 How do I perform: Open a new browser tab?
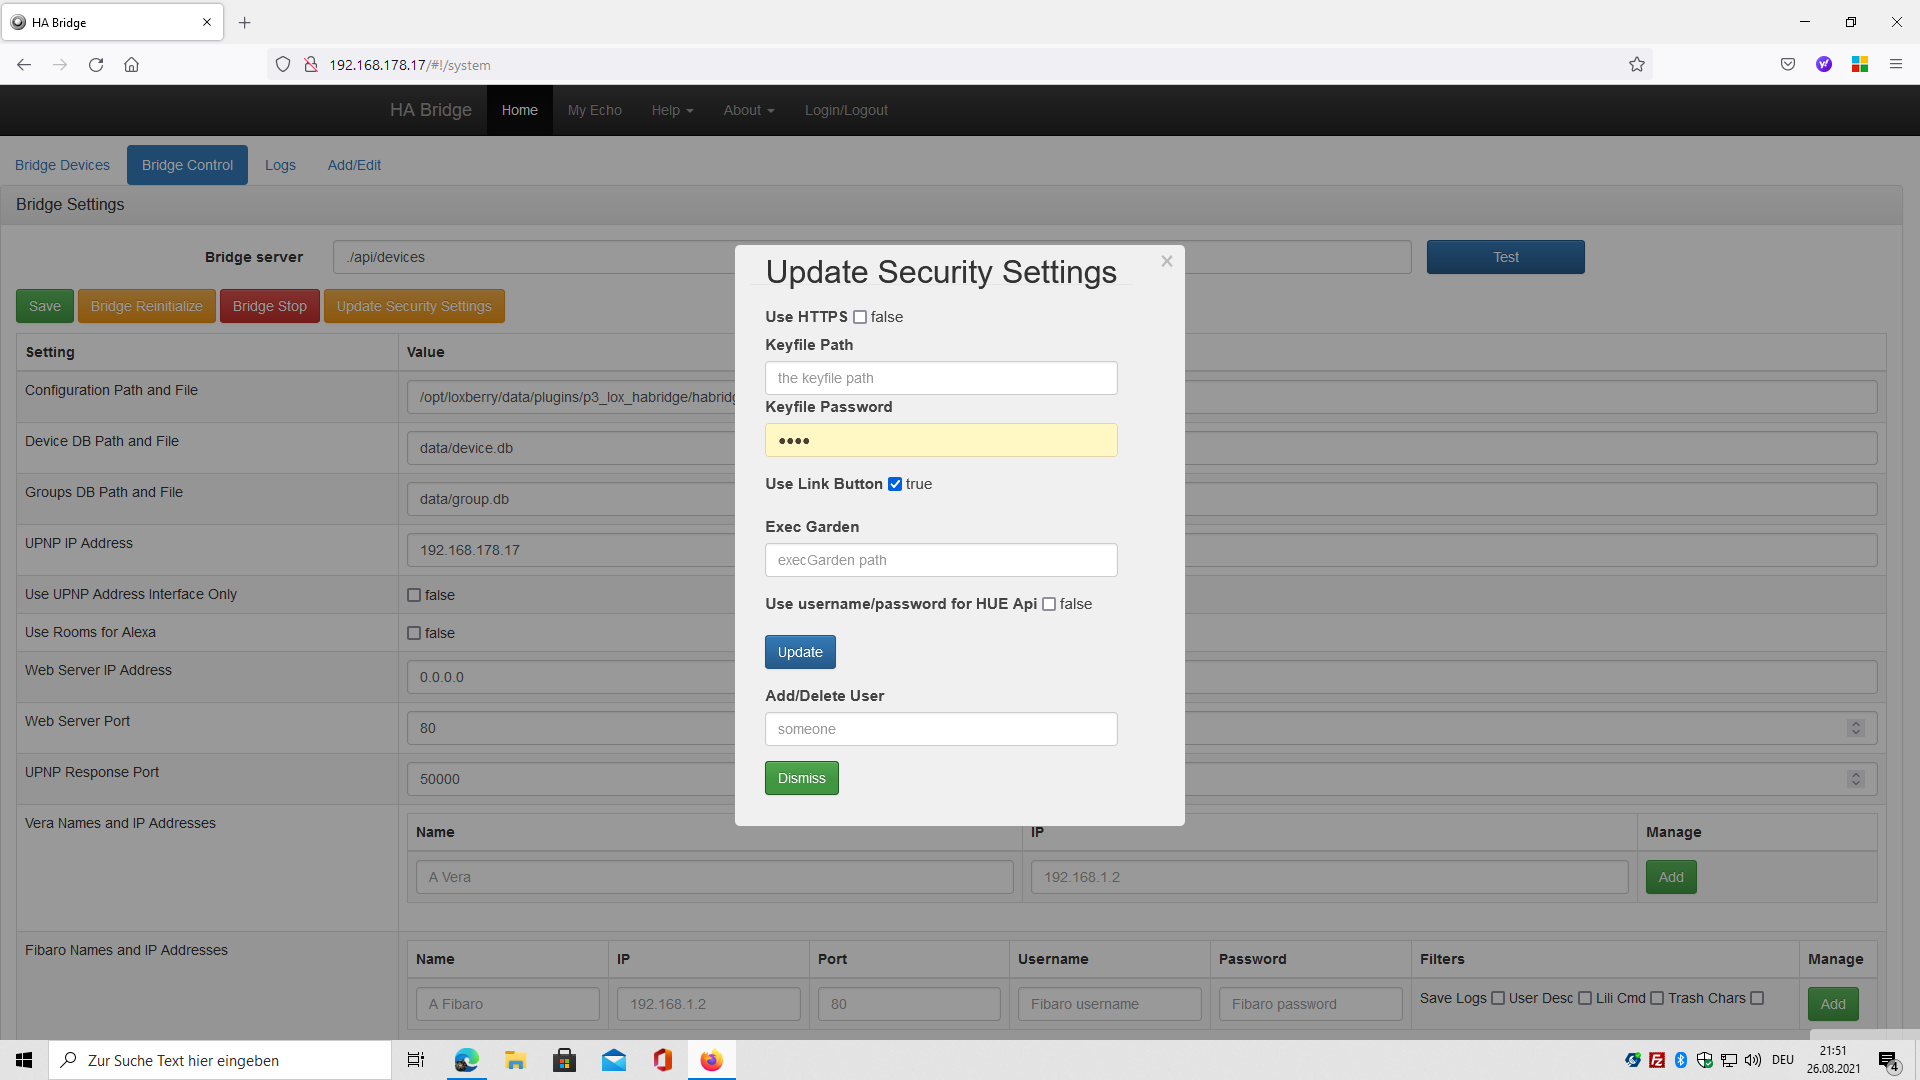[x=245, y=22]
